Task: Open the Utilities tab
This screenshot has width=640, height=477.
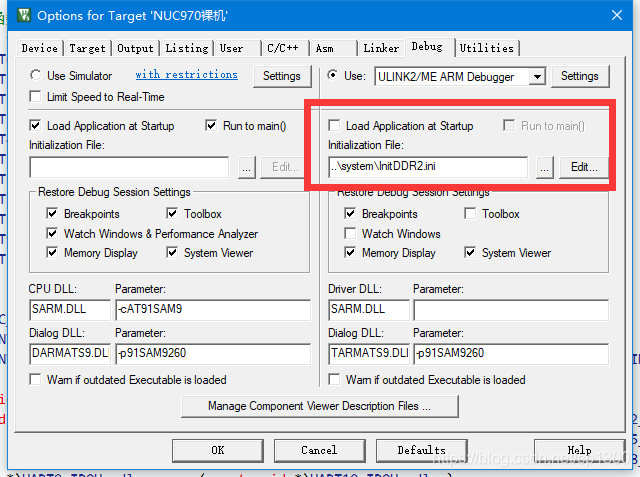Action: click(487, 48)
